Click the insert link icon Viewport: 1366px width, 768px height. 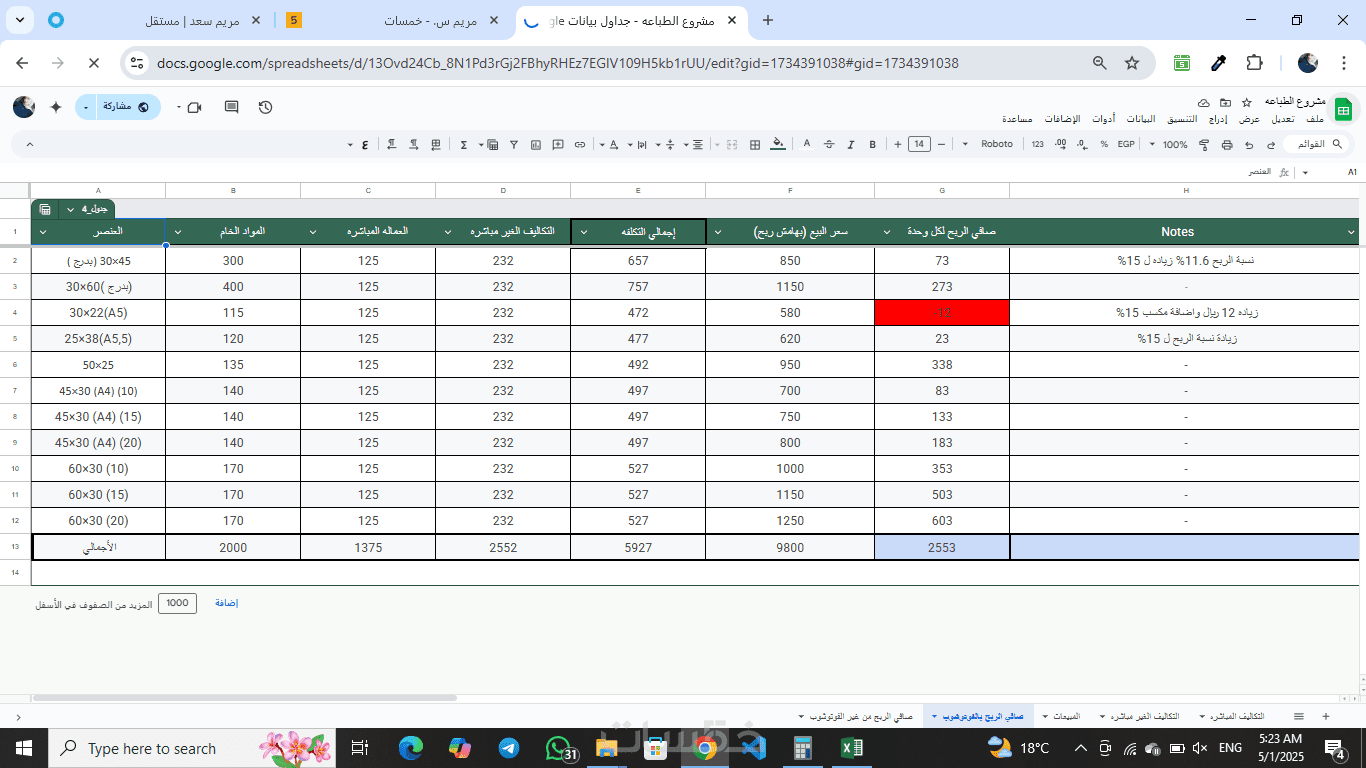pyautogui.click(x=580, y=145)
